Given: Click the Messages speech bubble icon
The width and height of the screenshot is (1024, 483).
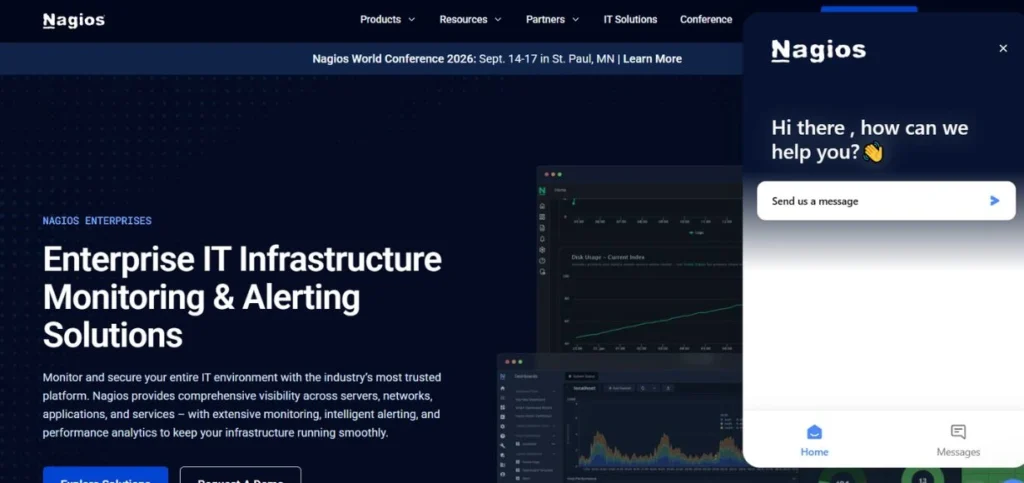Looking at the screenshot, I should [958, 432].
